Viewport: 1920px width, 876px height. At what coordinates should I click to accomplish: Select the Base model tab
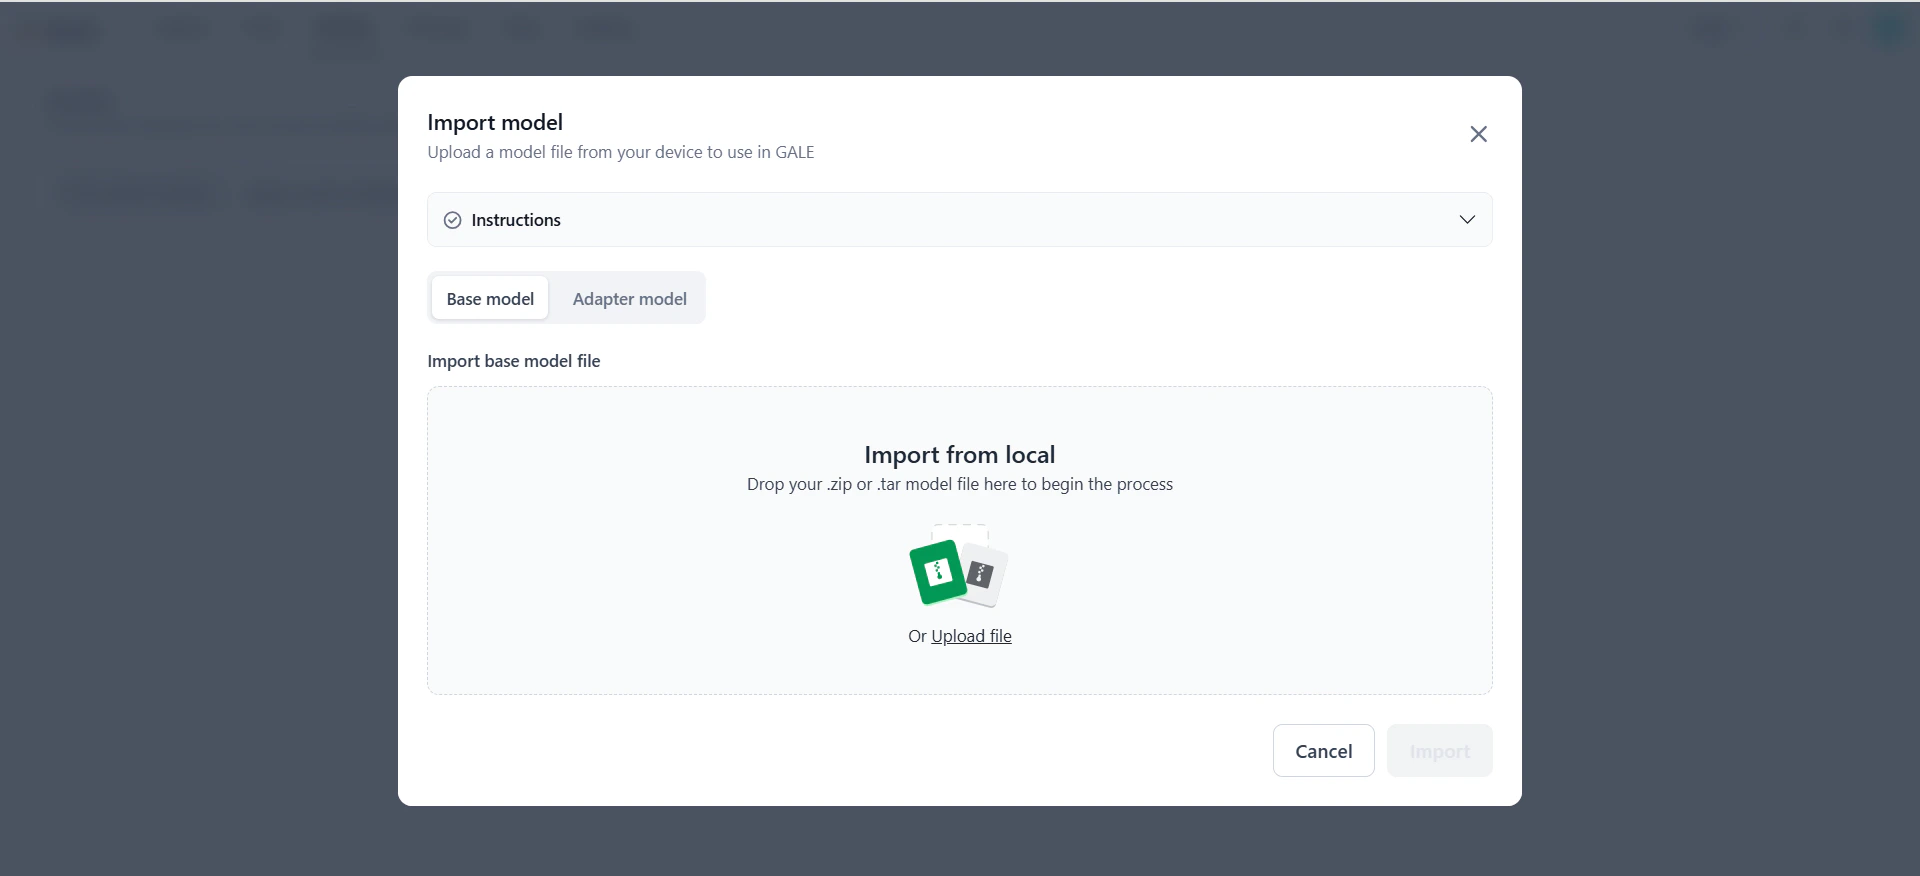[x=490, y=298]
